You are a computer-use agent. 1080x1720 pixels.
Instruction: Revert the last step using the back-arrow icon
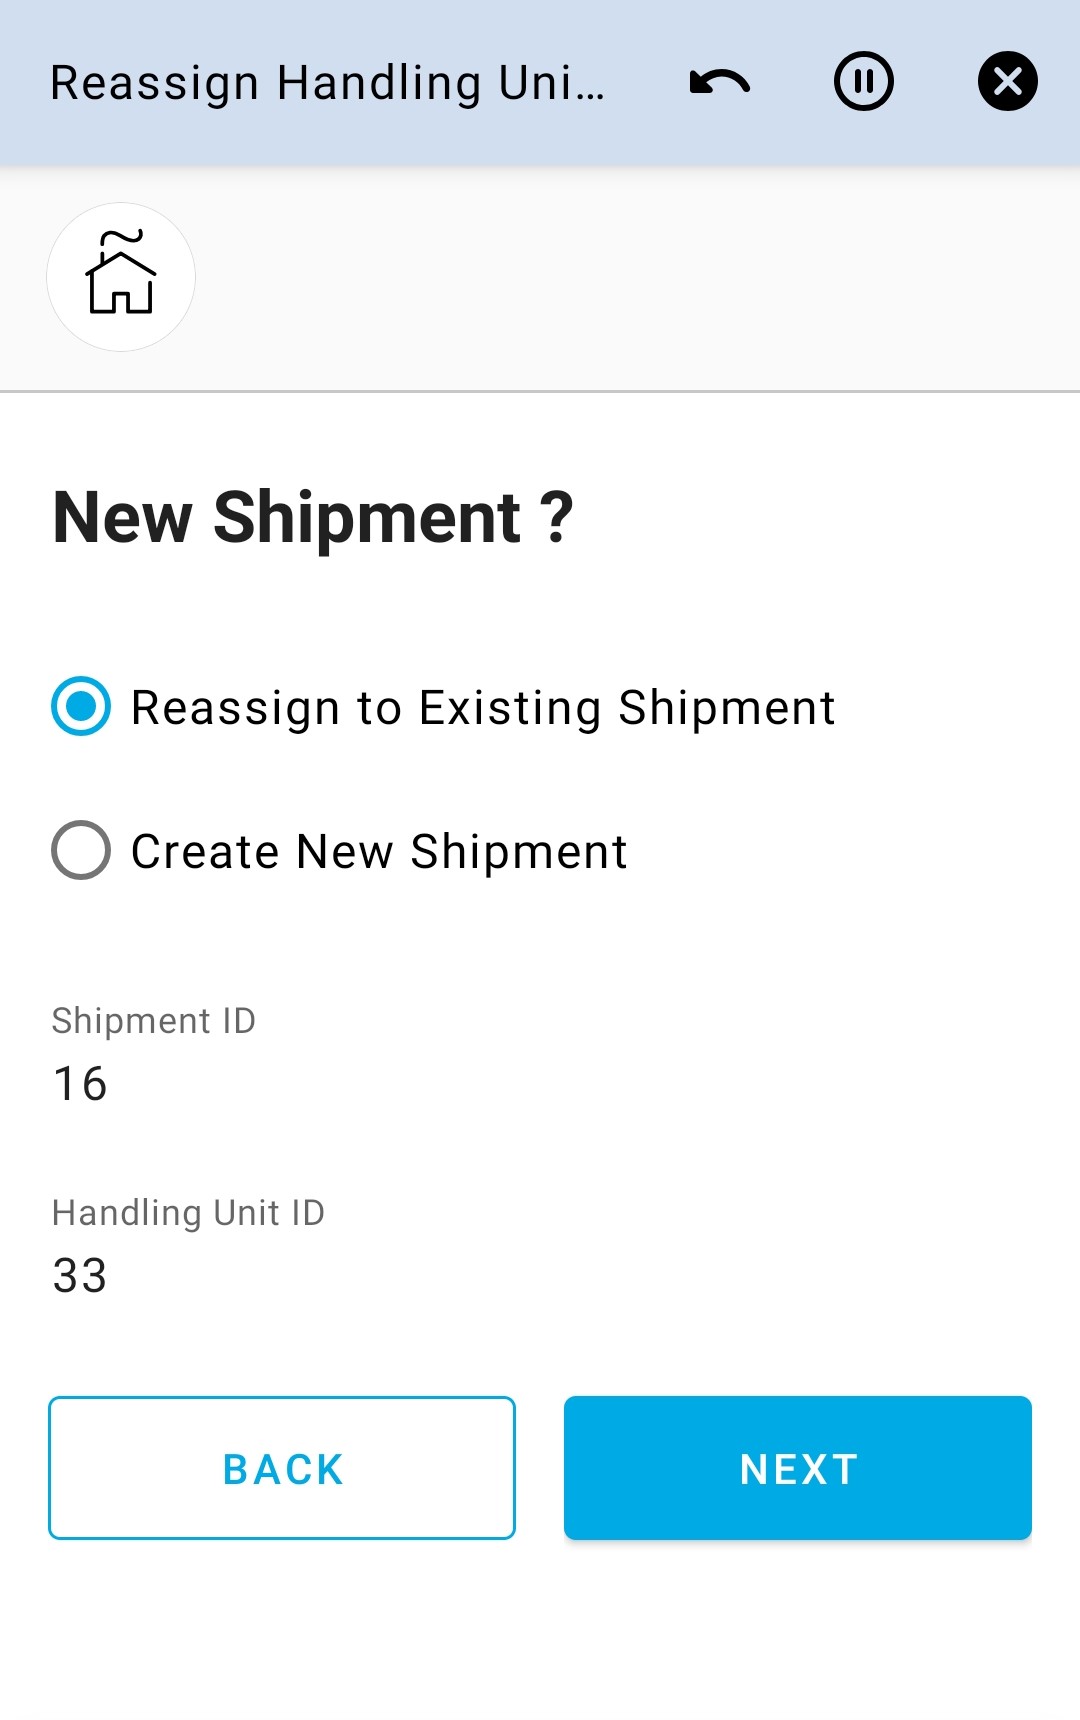720,82
